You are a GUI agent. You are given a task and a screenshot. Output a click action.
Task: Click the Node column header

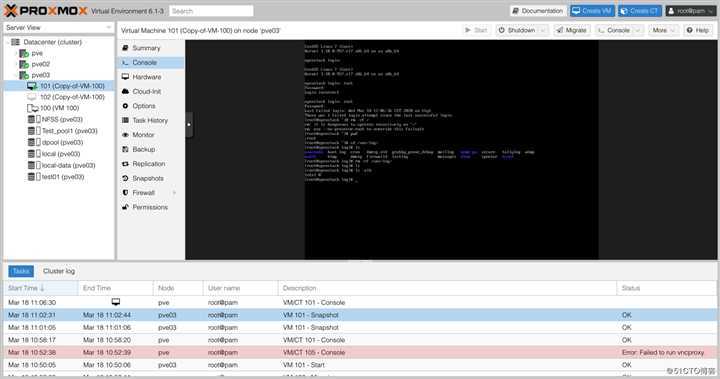coord(178,288)
